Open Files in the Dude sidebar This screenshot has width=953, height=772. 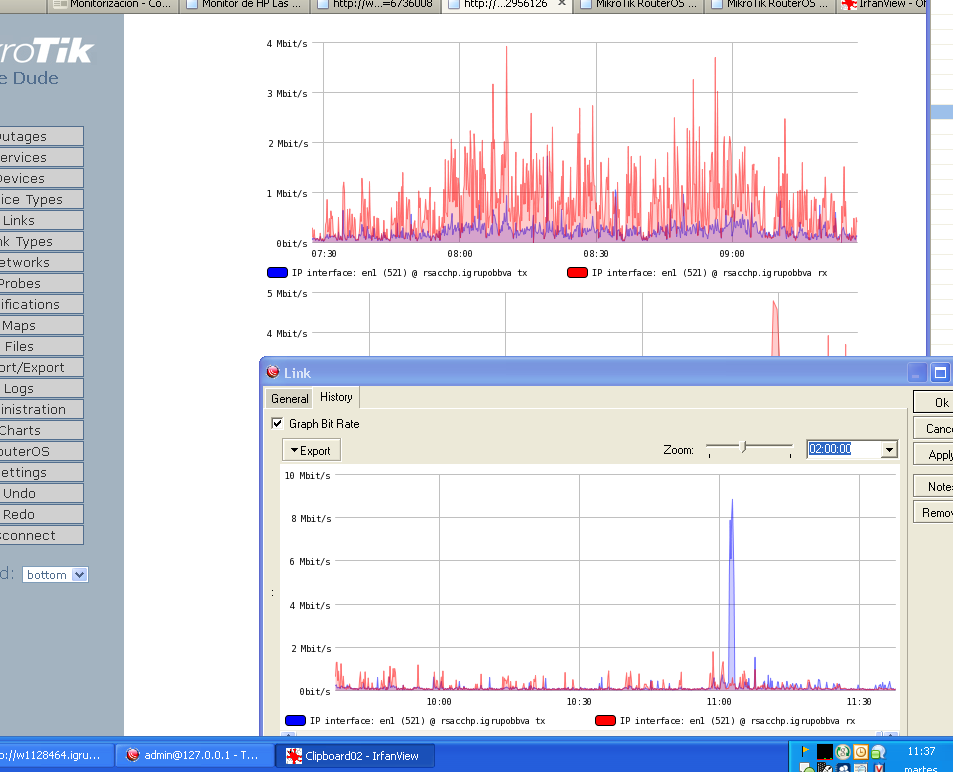point(41,346)
